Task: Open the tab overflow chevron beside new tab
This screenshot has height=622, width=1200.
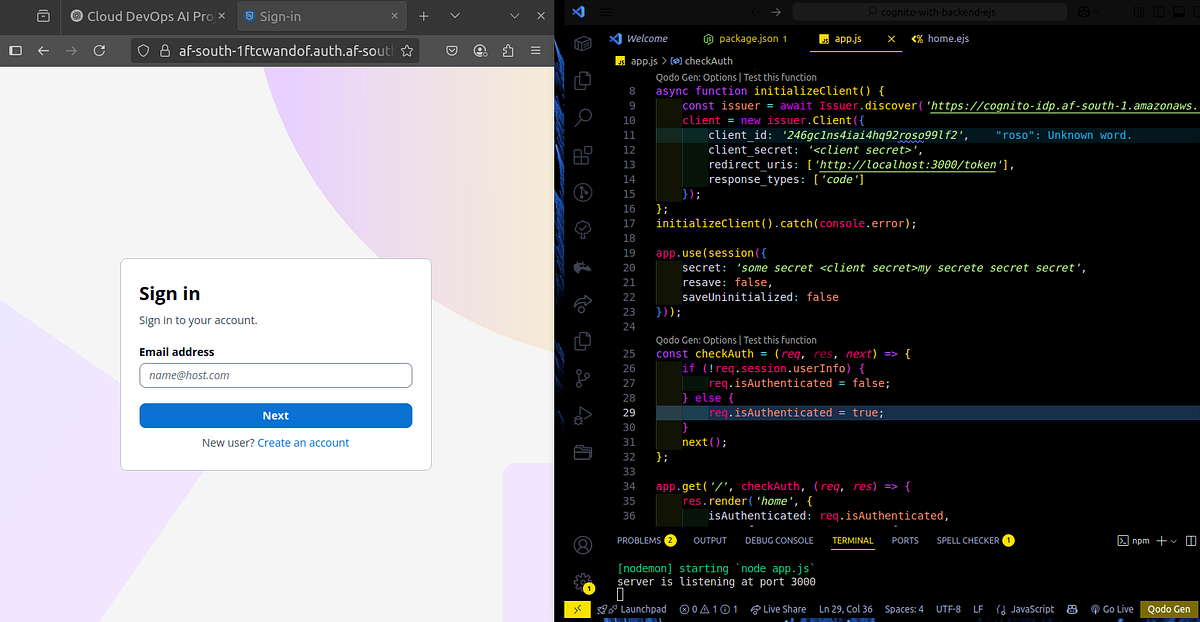Action: [455, 16]
